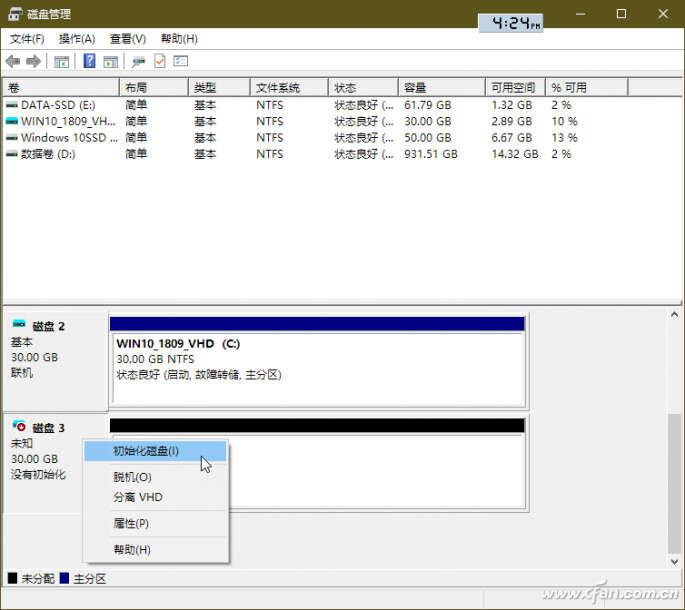This screenshot has height=610, width=685.
Task: Click the rescan disks toolbar icon
Action: click(138, 62)
